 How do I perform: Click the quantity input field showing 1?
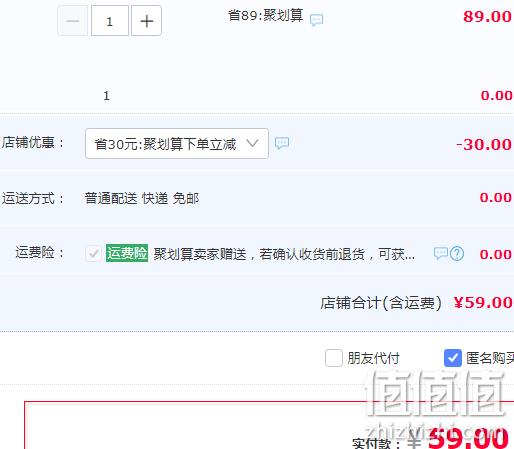pos(110,21)
